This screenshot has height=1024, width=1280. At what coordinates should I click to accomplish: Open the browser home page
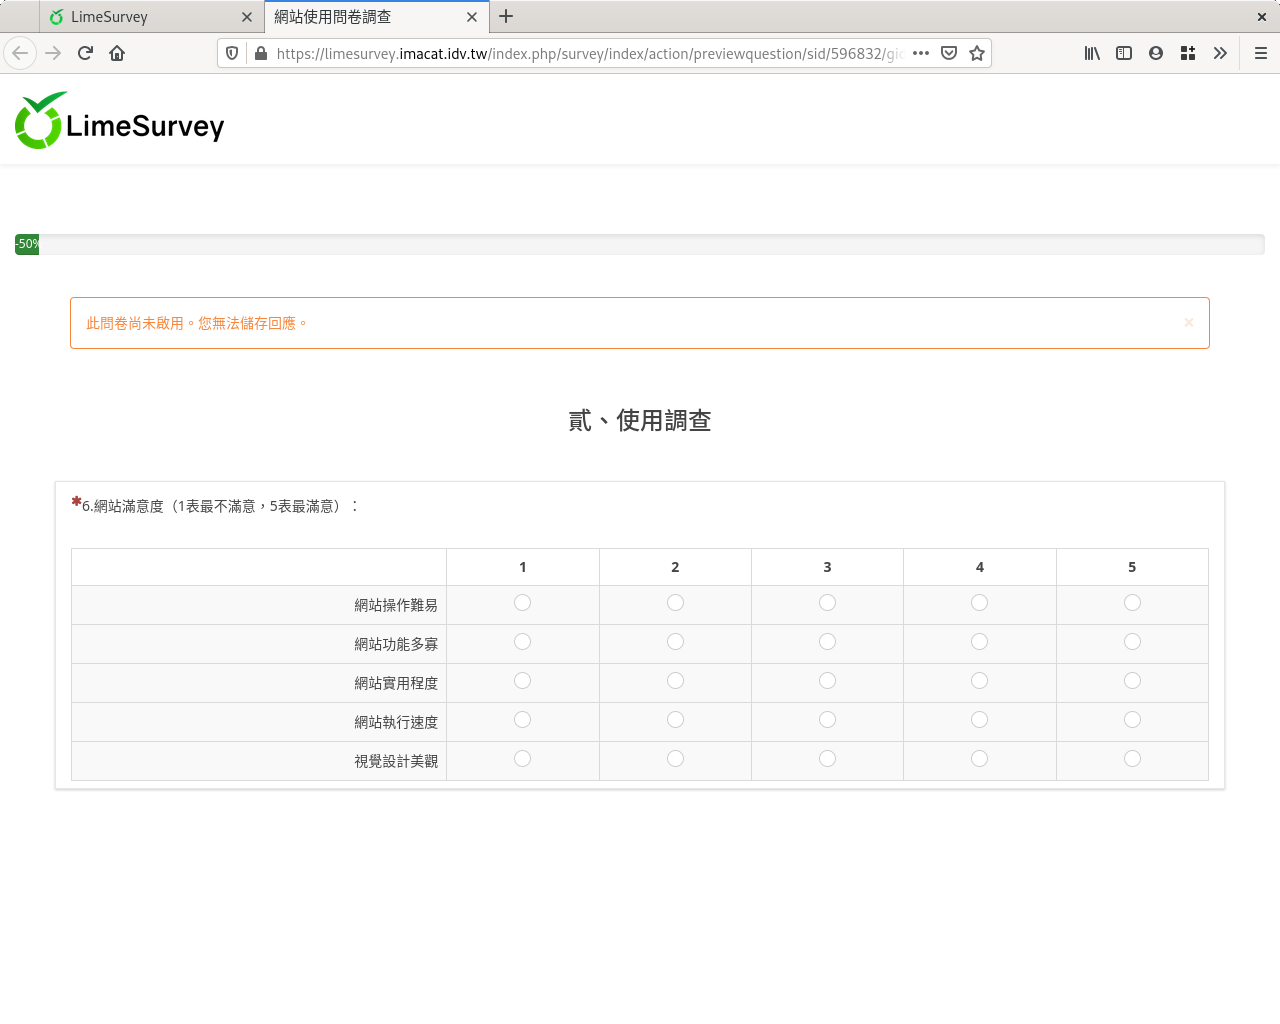click(x=117, y=53)
